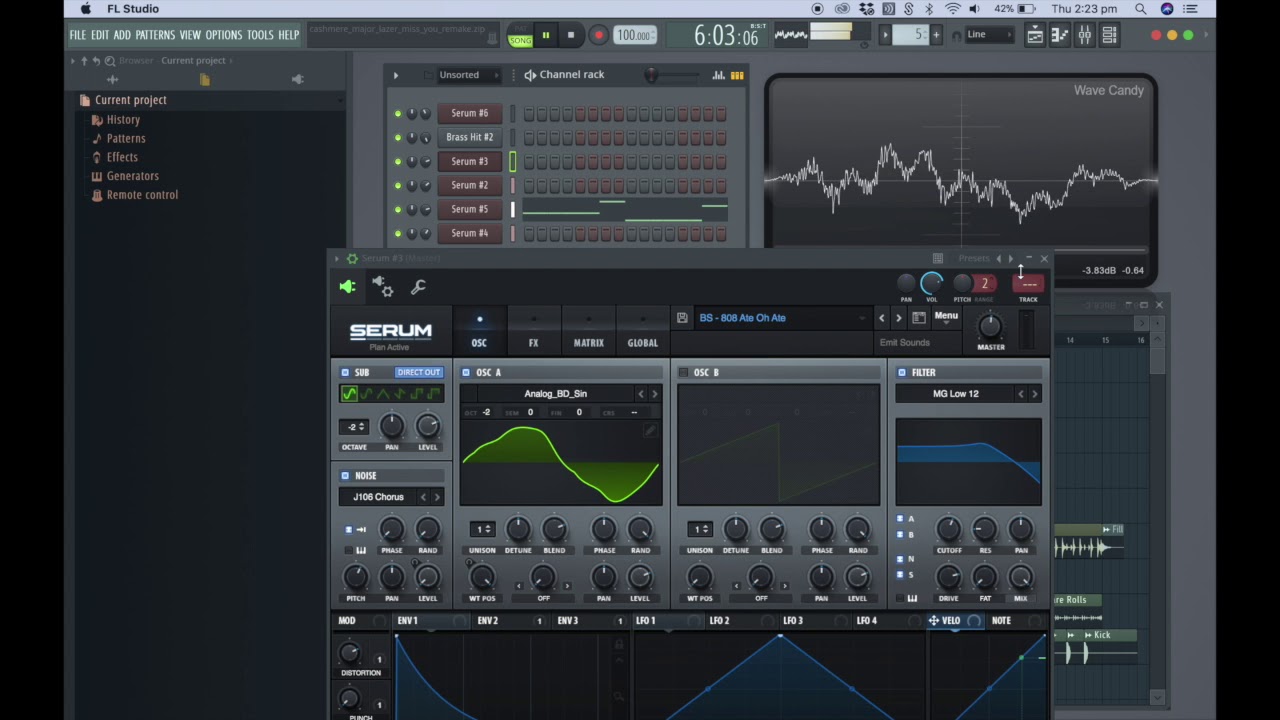Image resolution: width=1280 pixels, height=720 pixels.
Task: Click next filter type arrow in FILTER
Action: point(1034,394)
